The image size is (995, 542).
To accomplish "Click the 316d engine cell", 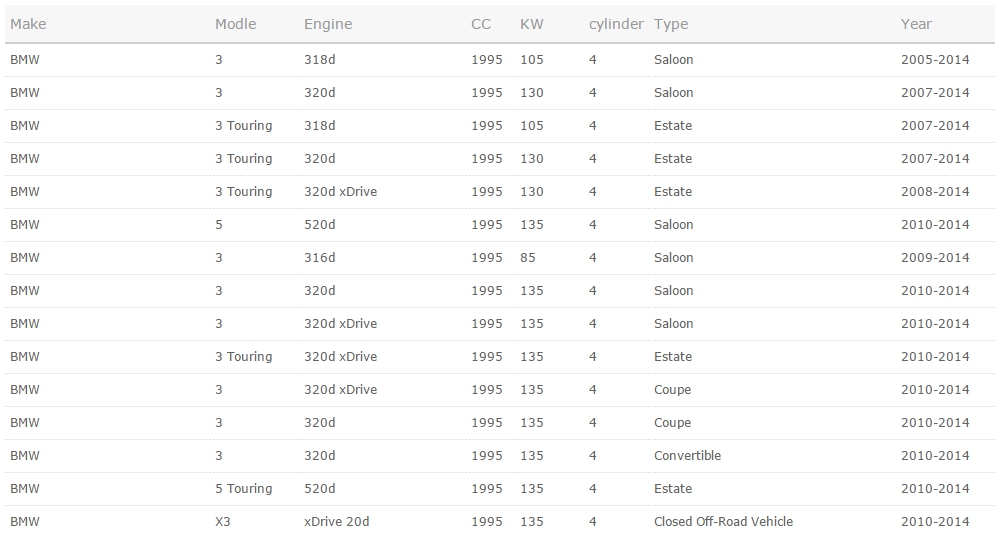I will (320, 258).
